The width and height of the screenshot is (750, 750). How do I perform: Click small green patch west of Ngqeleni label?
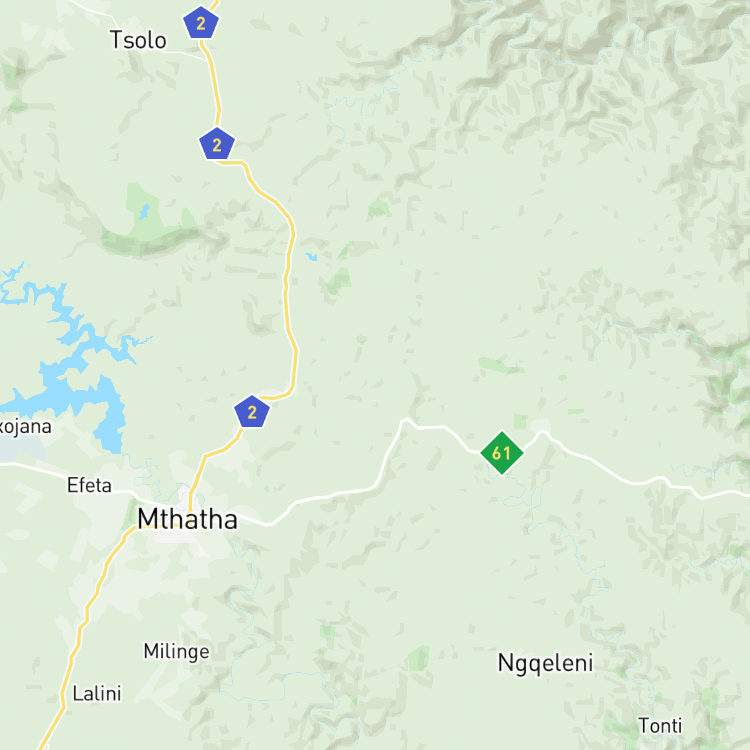[x=419, y=659]
